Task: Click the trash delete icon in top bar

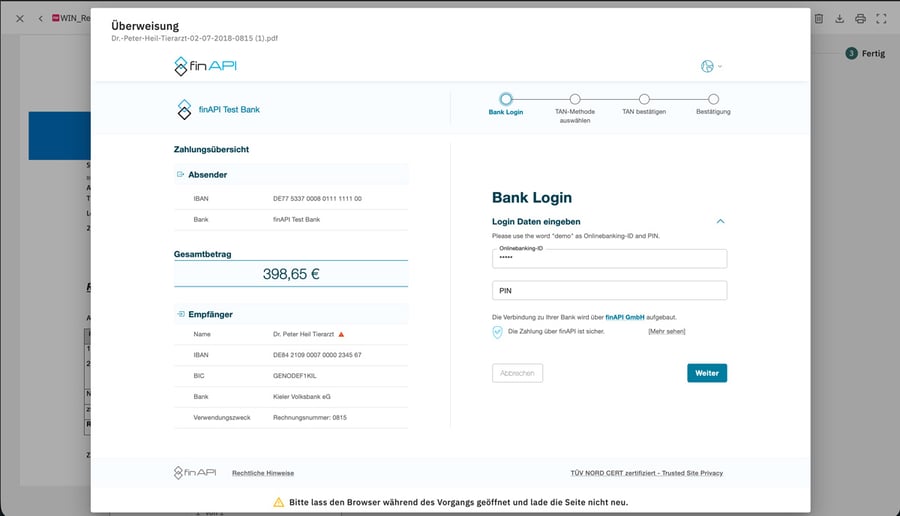Action: [x=819, y=18]
